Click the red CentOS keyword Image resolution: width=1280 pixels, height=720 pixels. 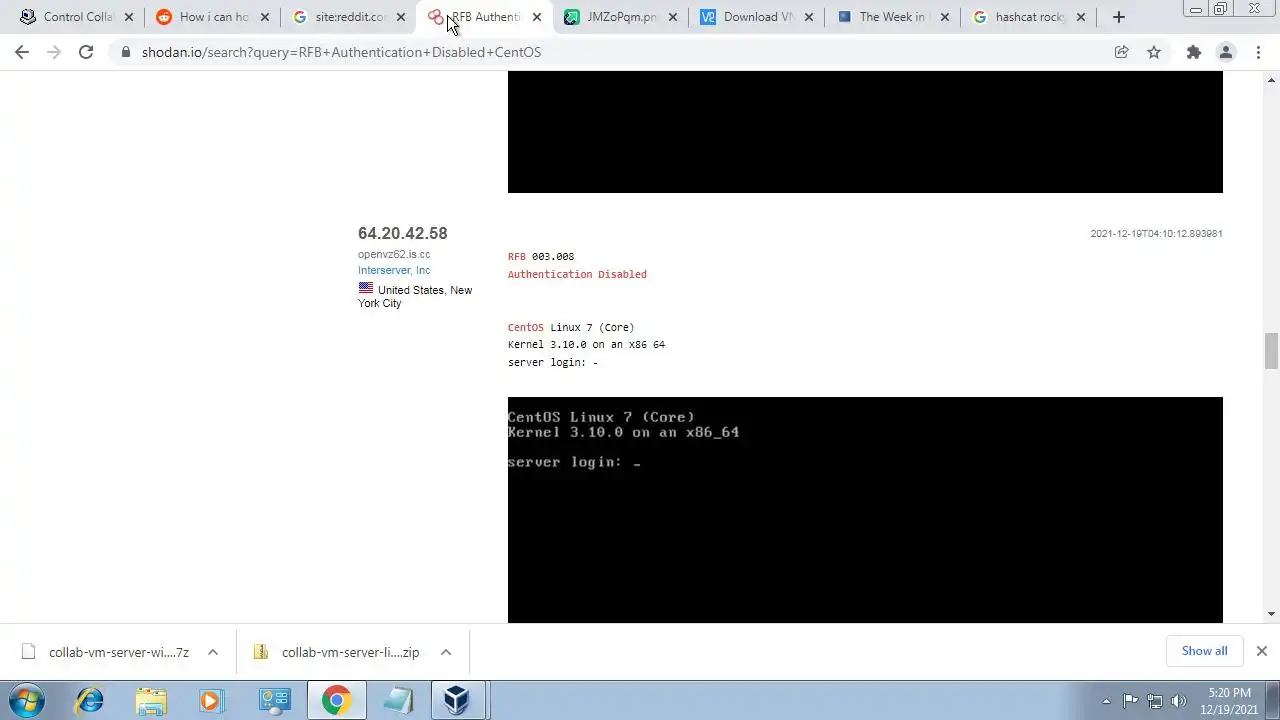pos(526,327)
